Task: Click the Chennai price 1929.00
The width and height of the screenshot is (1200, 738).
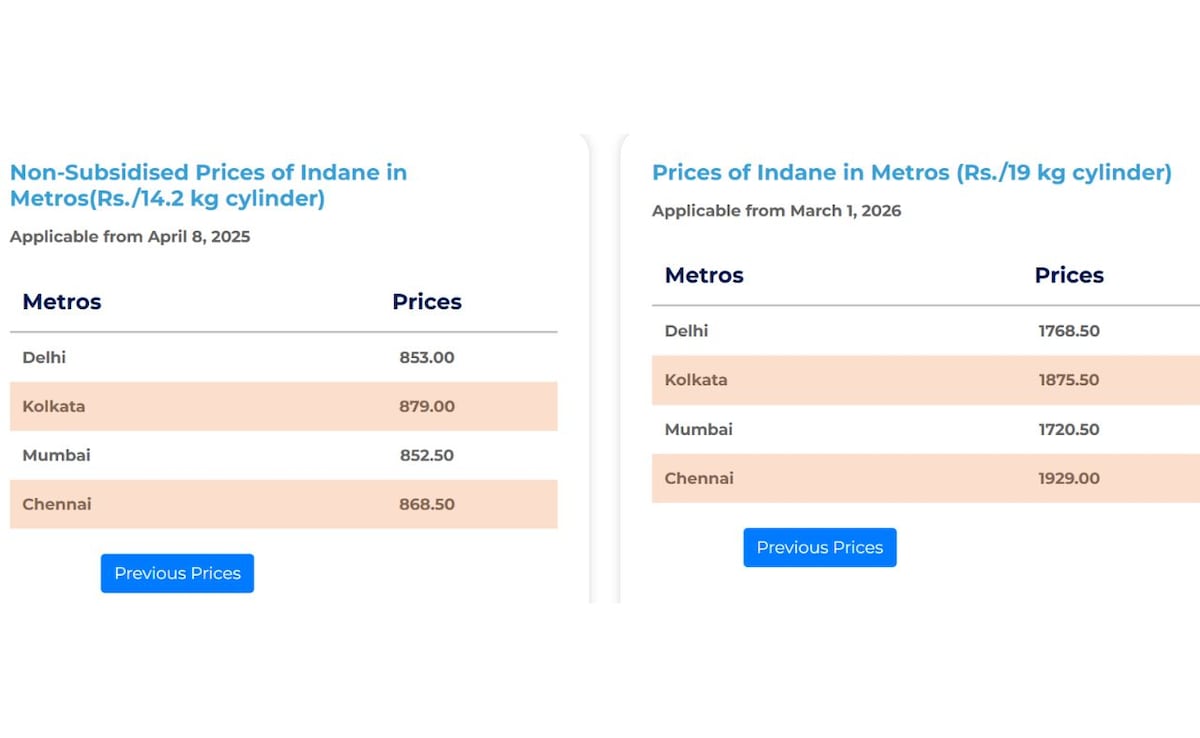Action: tap(1068, 478)
